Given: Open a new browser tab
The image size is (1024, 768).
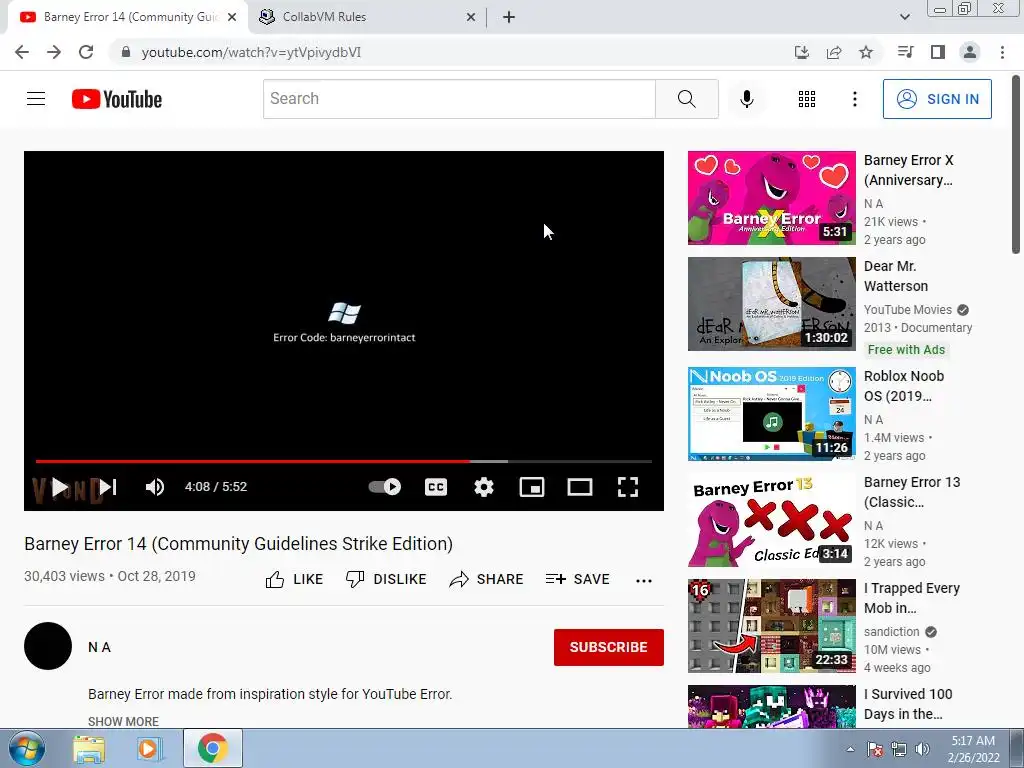Looking at the screenshot, I should [x=509, y=17].
